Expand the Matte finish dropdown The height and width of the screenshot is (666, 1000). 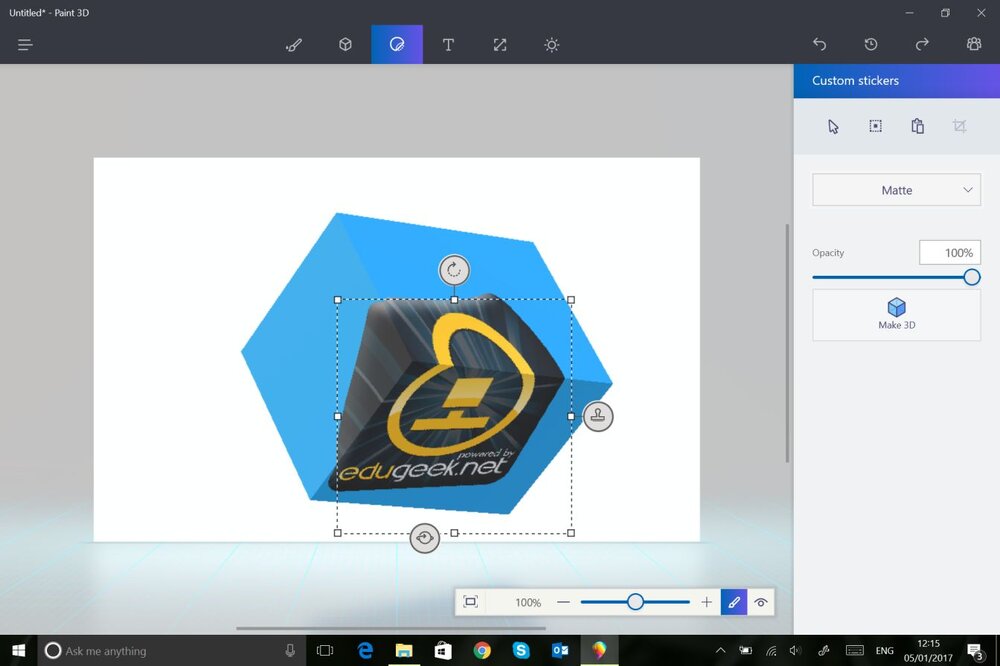896,190
